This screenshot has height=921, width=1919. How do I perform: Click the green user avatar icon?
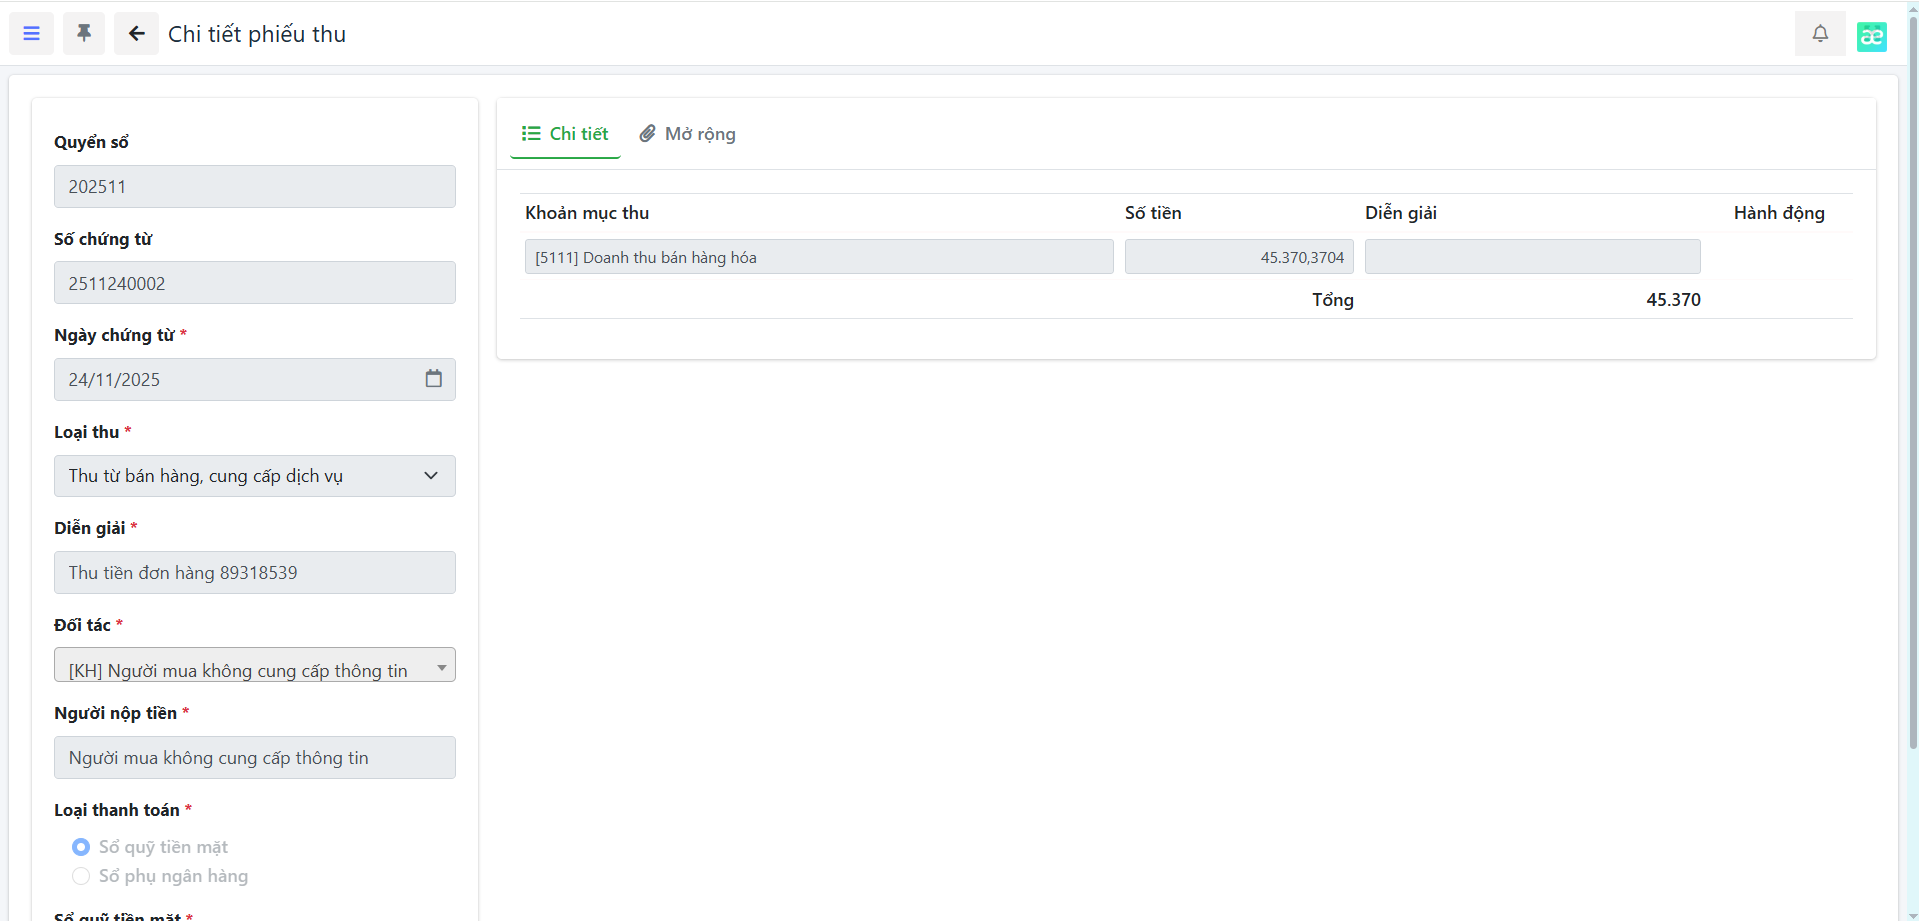pyautogui.click(x=1871, y=37)
